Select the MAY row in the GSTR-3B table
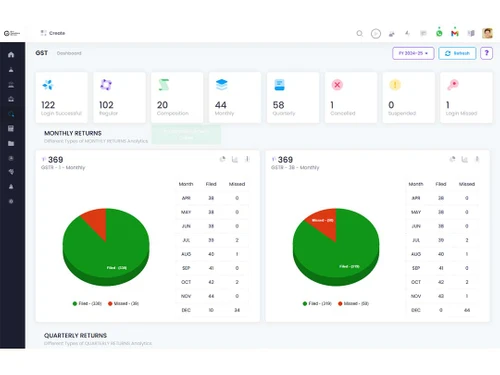This screenshot has height=375, width=500. coord(442,212)
